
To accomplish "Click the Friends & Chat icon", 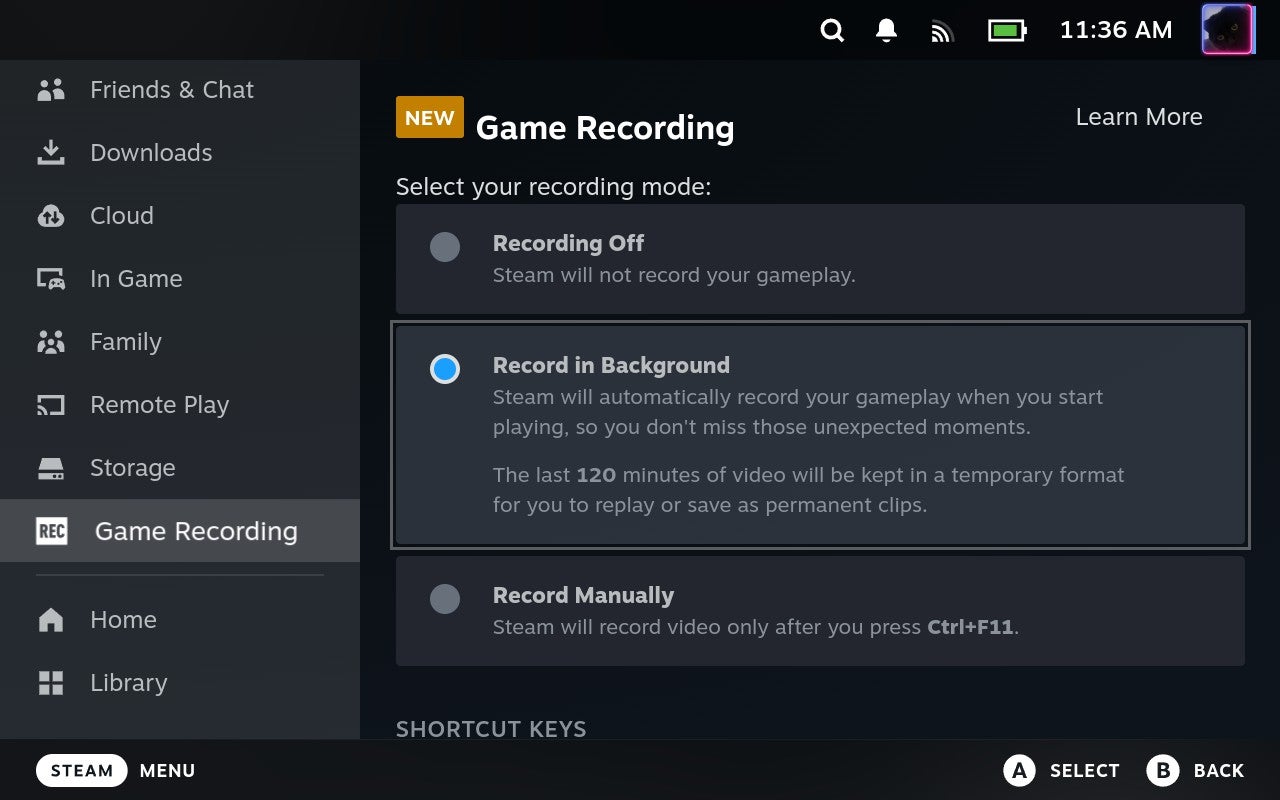I will (x=50, y=89).
